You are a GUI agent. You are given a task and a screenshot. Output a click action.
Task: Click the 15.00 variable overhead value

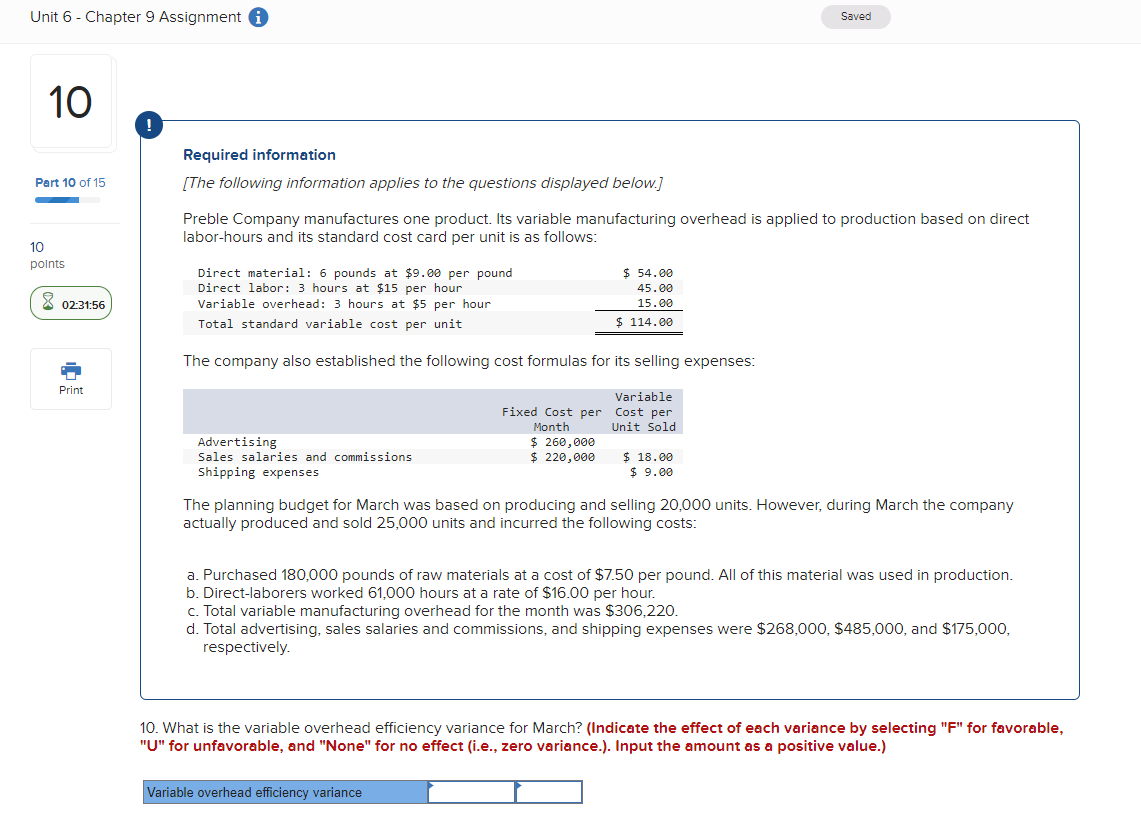pyautogui.click(x=655, y=303)
